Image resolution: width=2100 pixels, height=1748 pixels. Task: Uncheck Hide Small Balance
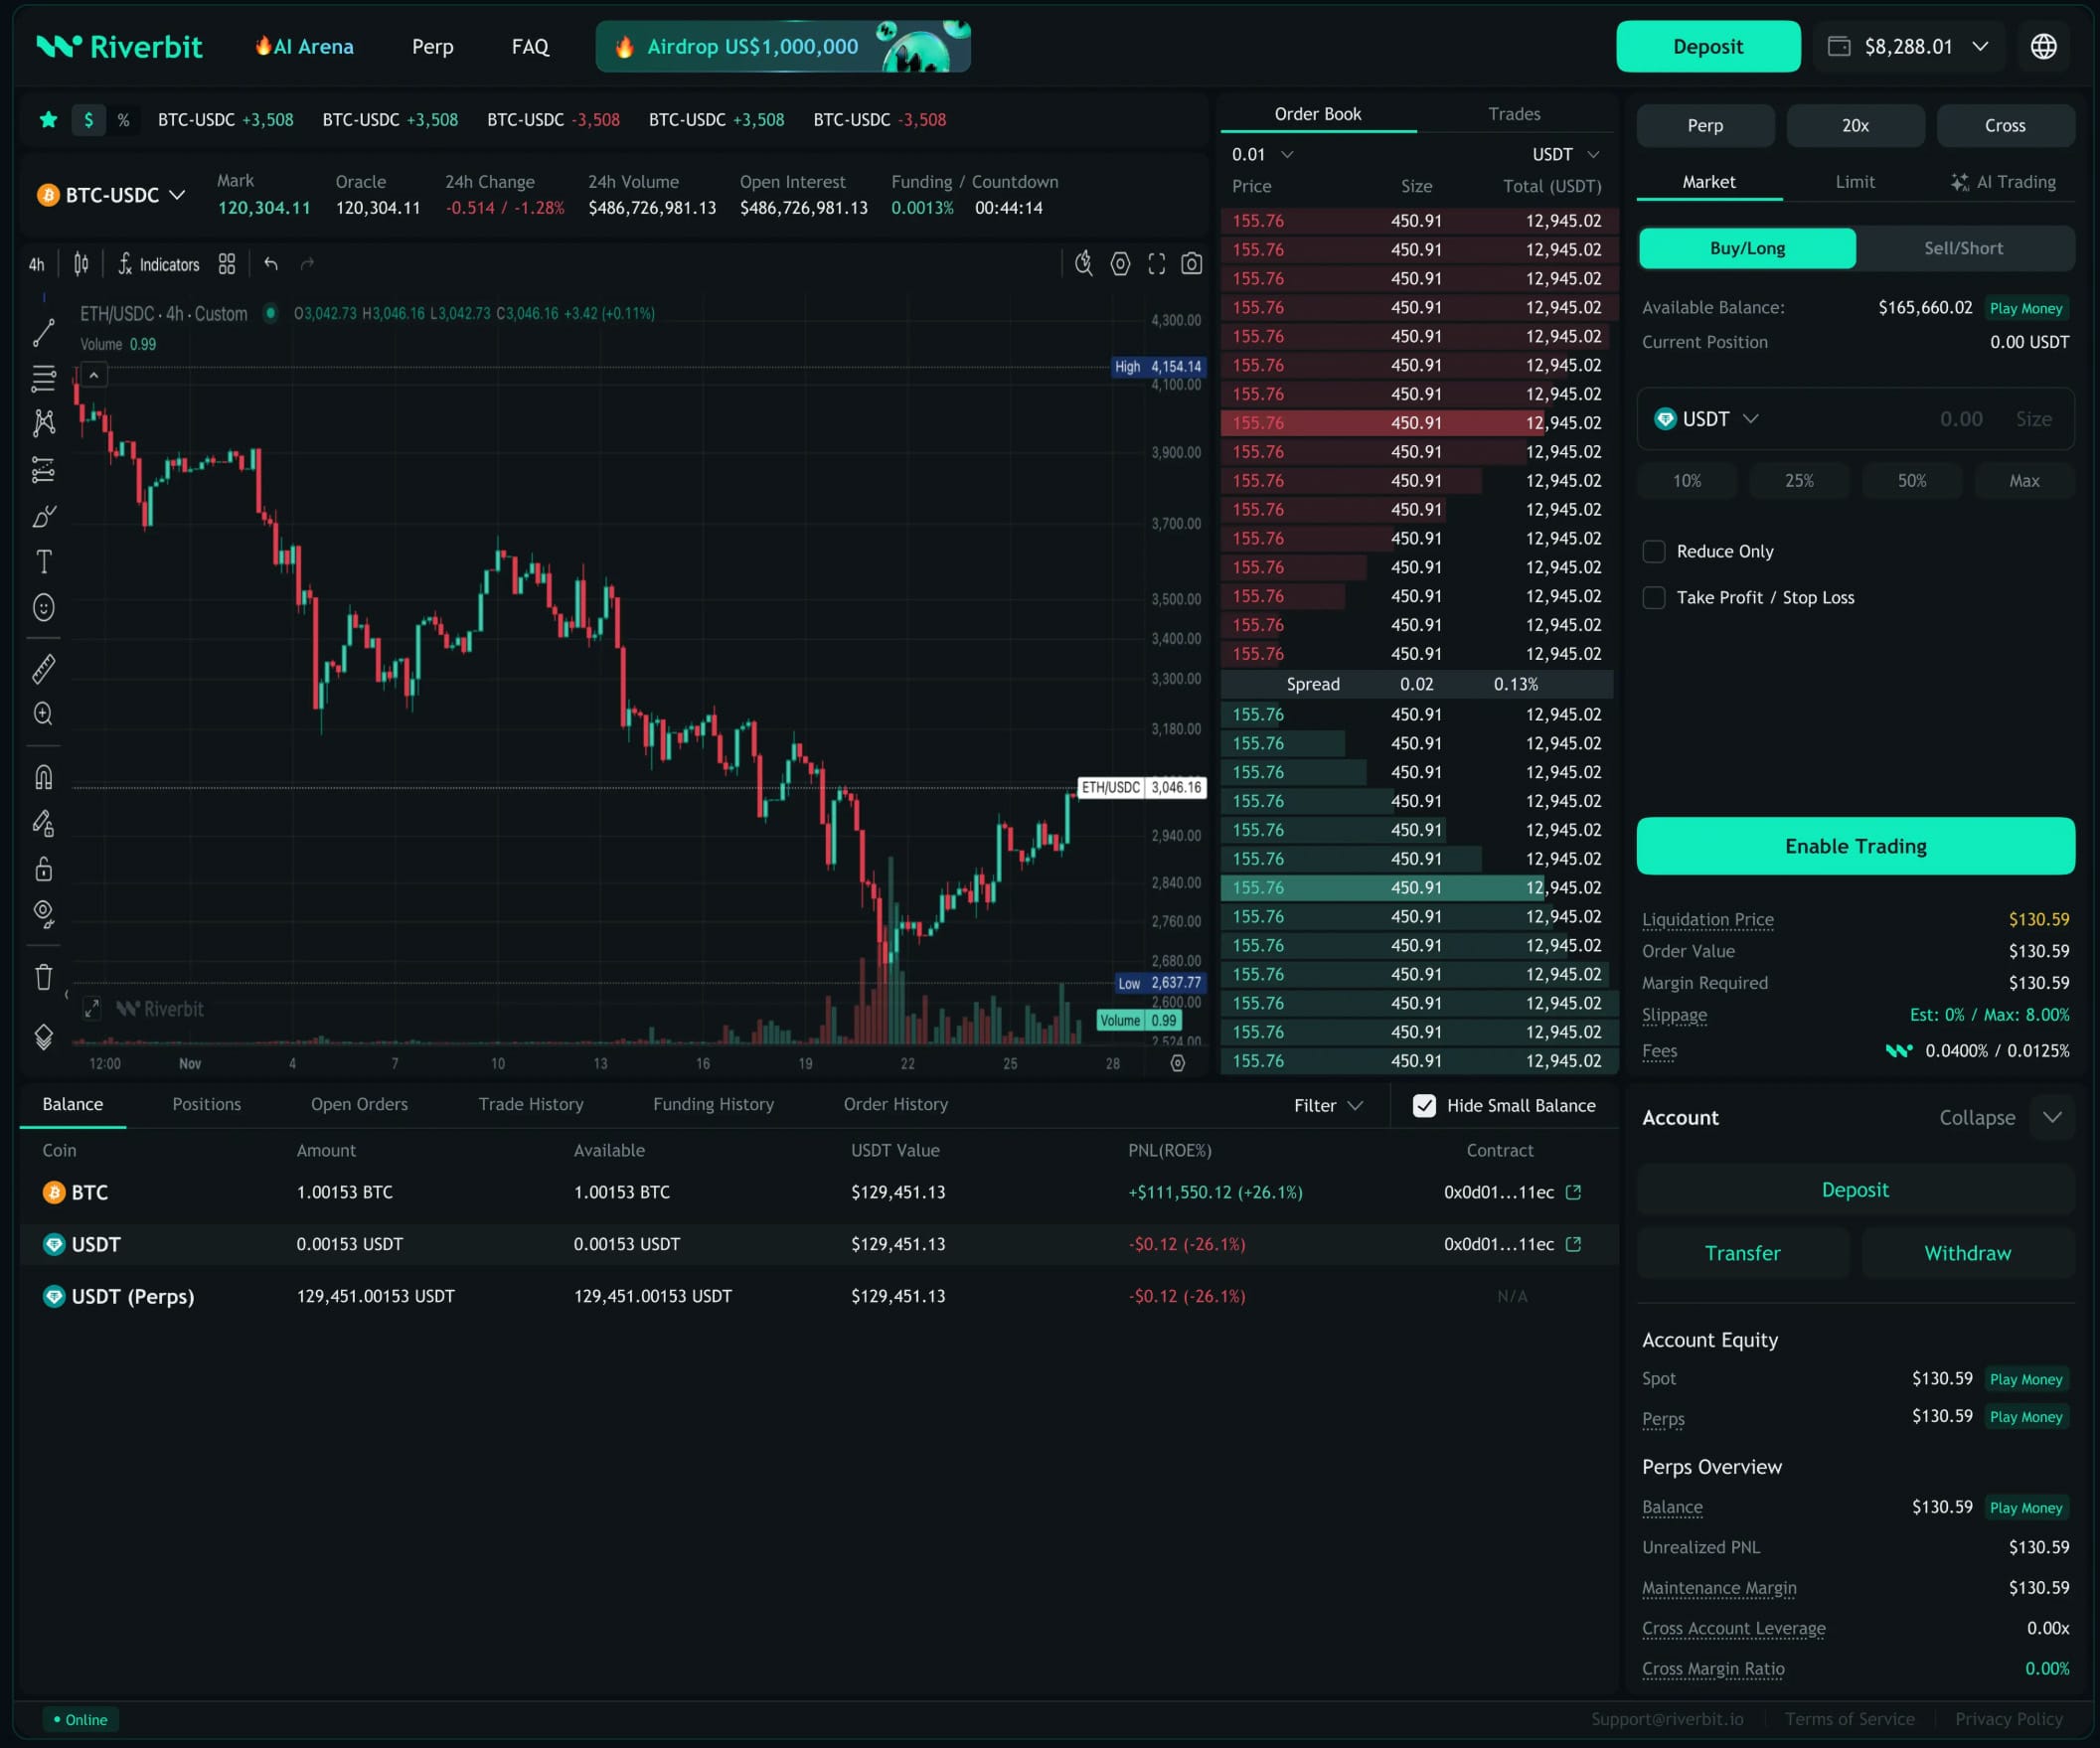coord(1424,1105)
